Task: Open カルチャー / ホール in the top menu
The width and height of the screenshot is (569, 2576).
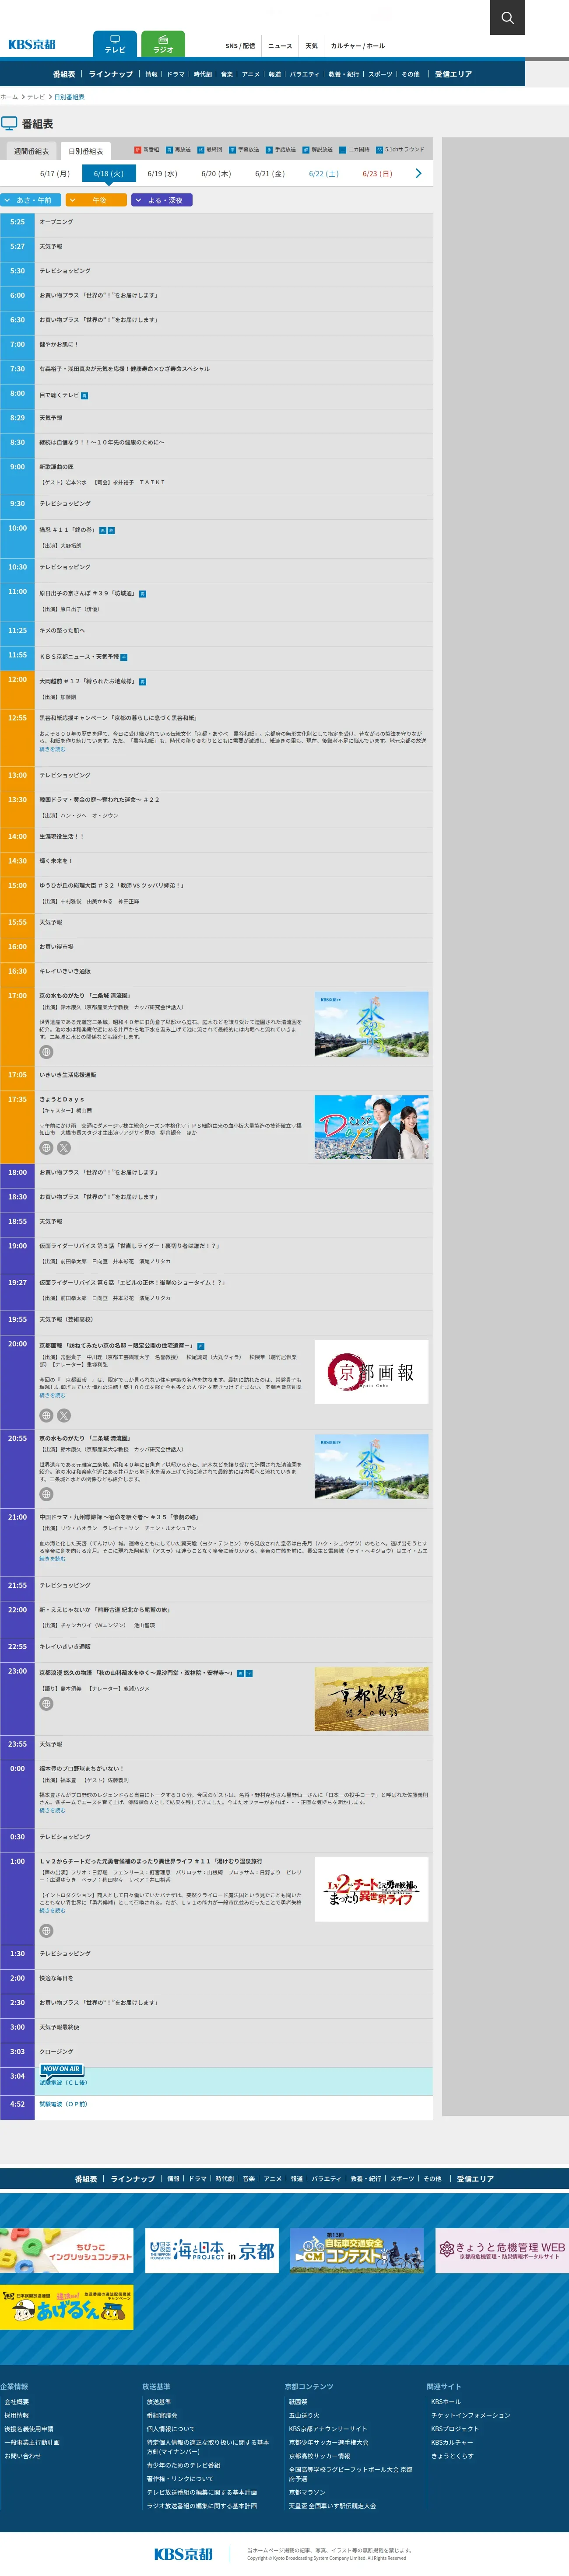Action: pyautogui.click(x=358, y=46)
